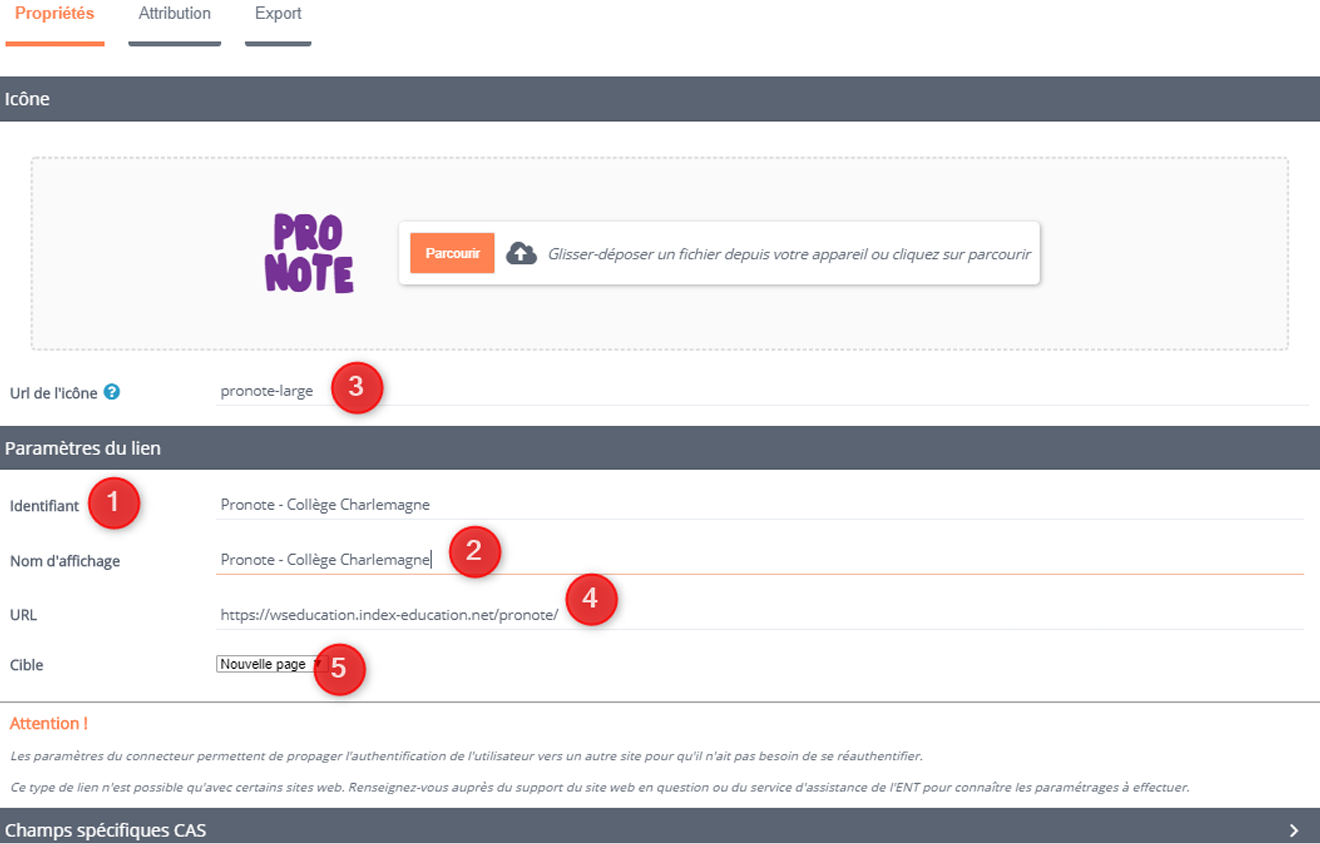Image resolution: width=1320 pixels, height=844 pixels.
Task: Select the Propriétés tab
Action: (55, 14)
